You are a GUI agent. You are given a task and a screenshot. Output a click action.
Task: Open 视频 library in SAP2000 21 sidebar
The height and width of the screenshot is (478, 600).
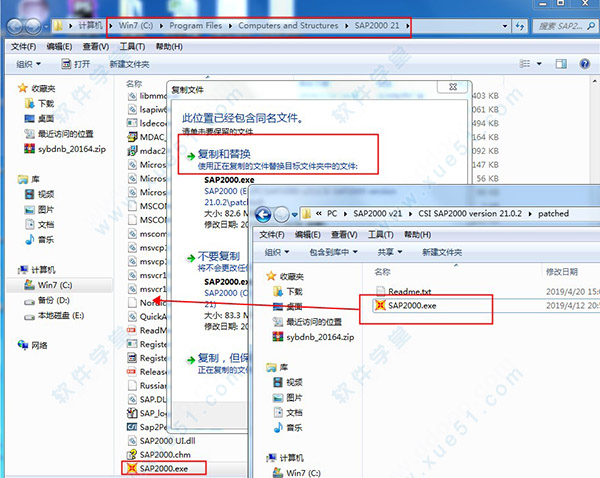[39, 194]
